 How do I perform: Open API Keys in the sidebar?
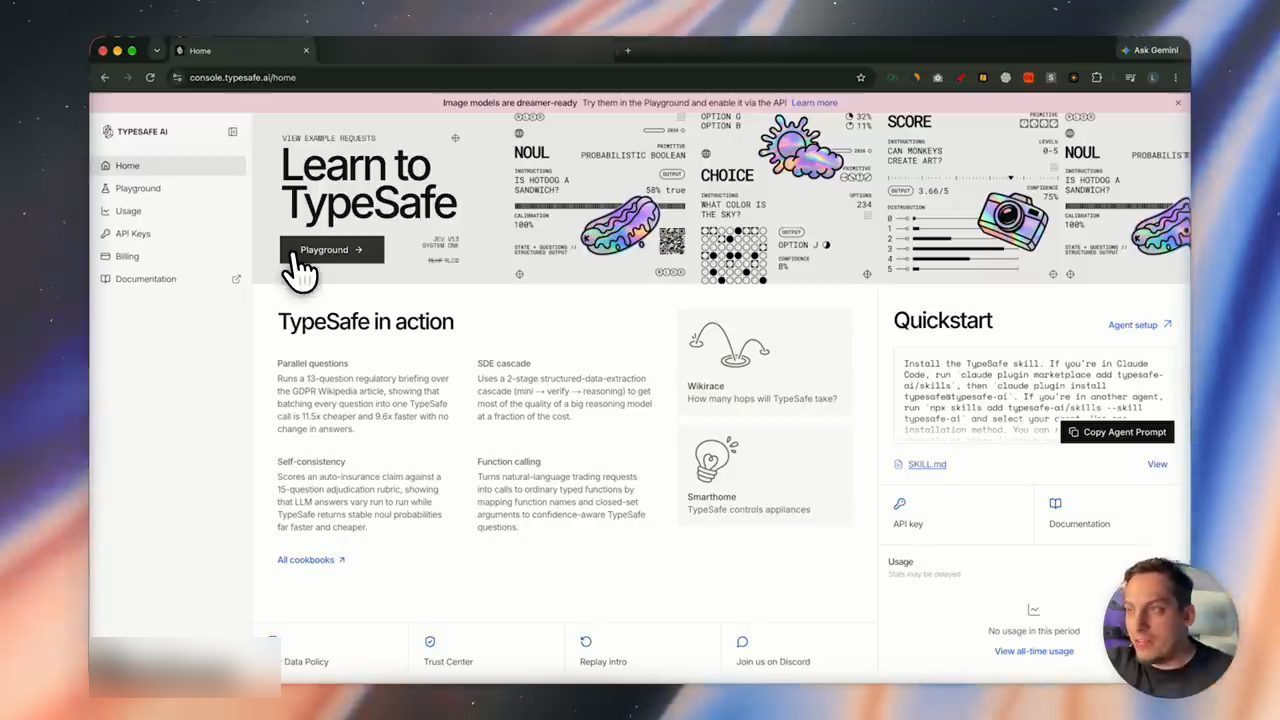click(x=172, y=233)
